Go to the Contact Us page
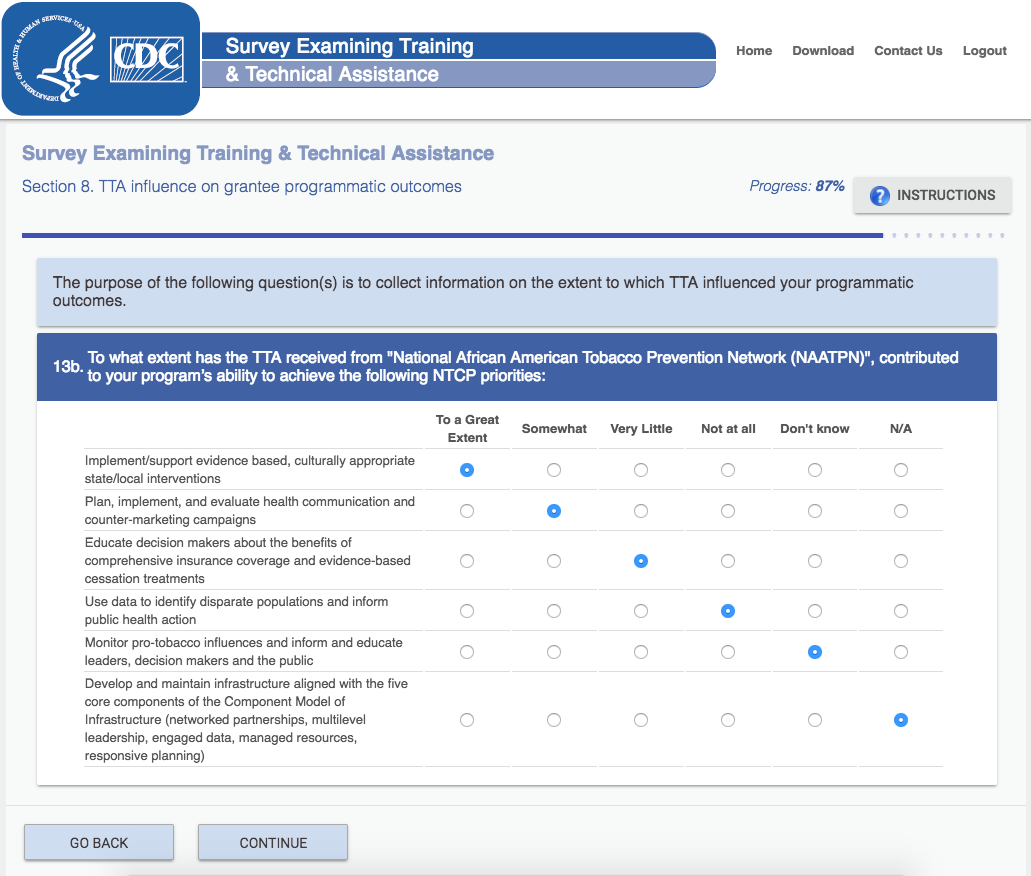1031x876 pixels. tap(908, 51)
